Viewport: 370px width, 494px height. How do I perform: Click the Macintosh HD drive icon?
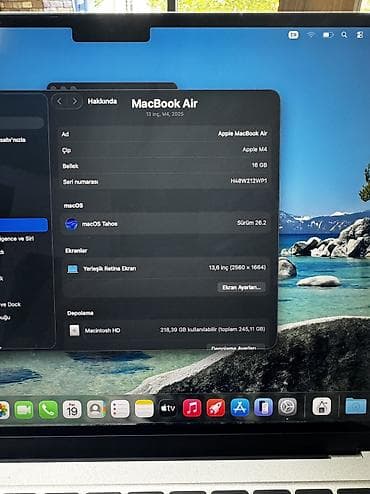pyautogui.click(x=74, y=330)
